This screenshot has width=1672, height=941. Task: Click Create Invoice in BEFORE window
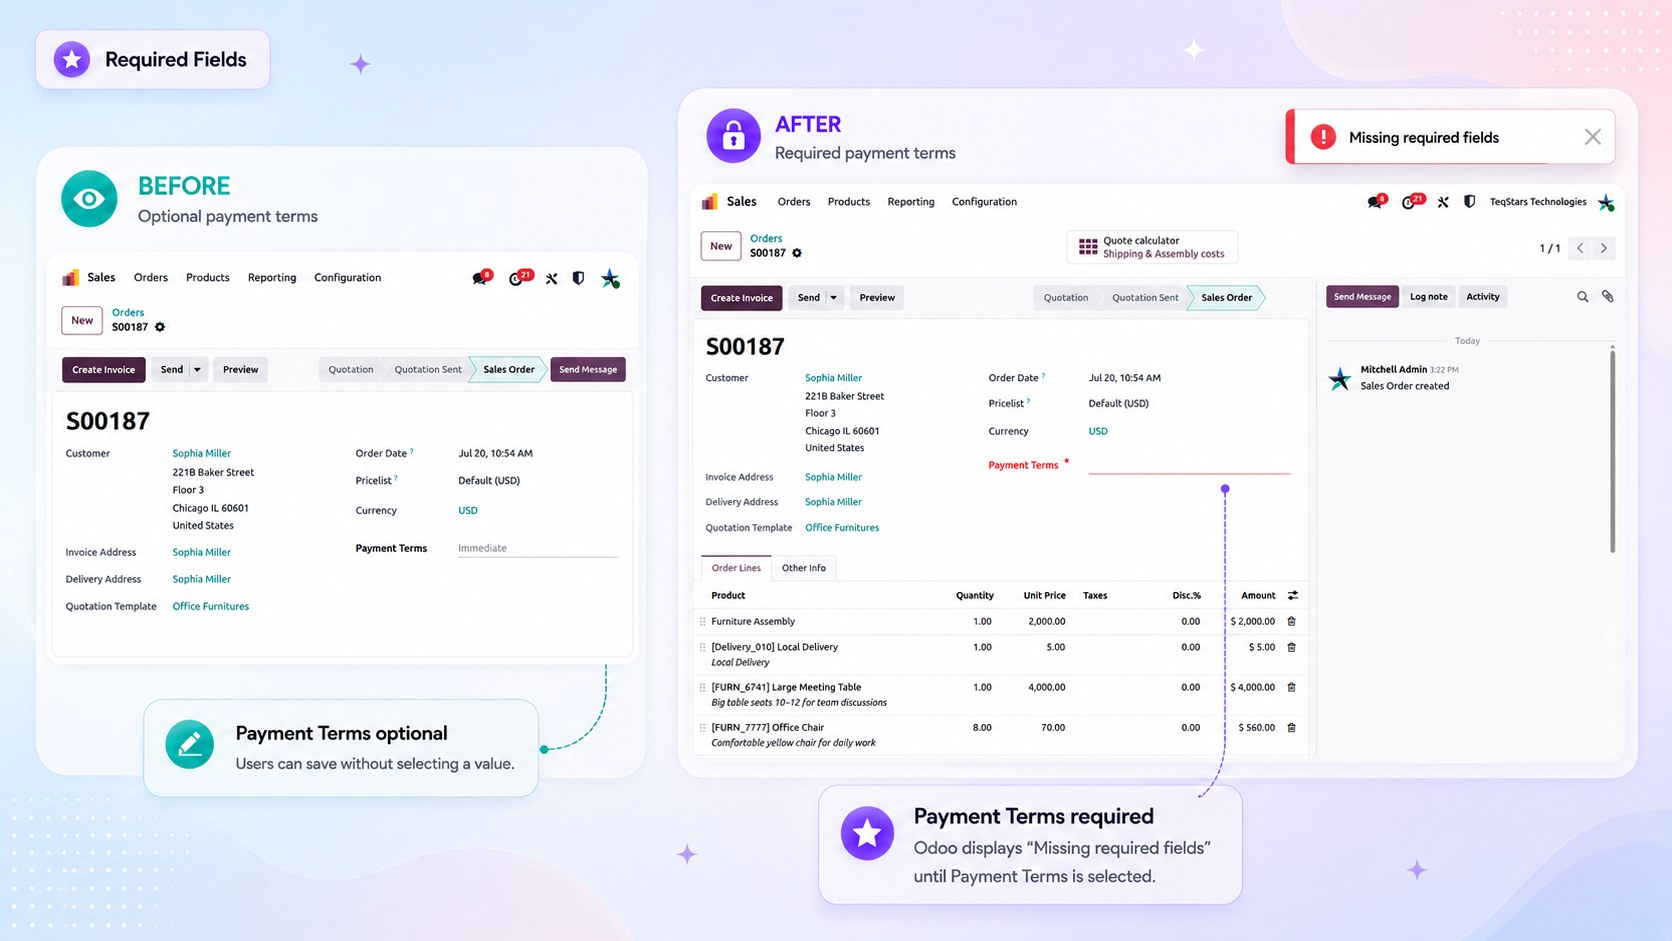coord(104,370)
